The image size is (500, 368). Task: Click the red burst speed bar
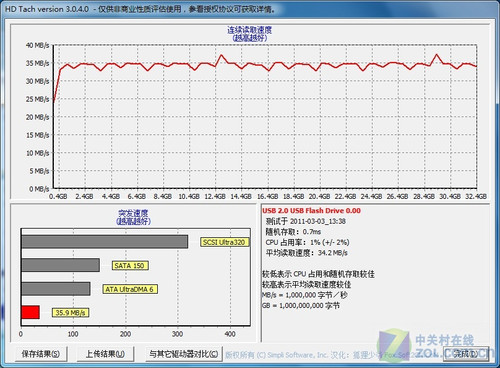(x=30, y=312)
